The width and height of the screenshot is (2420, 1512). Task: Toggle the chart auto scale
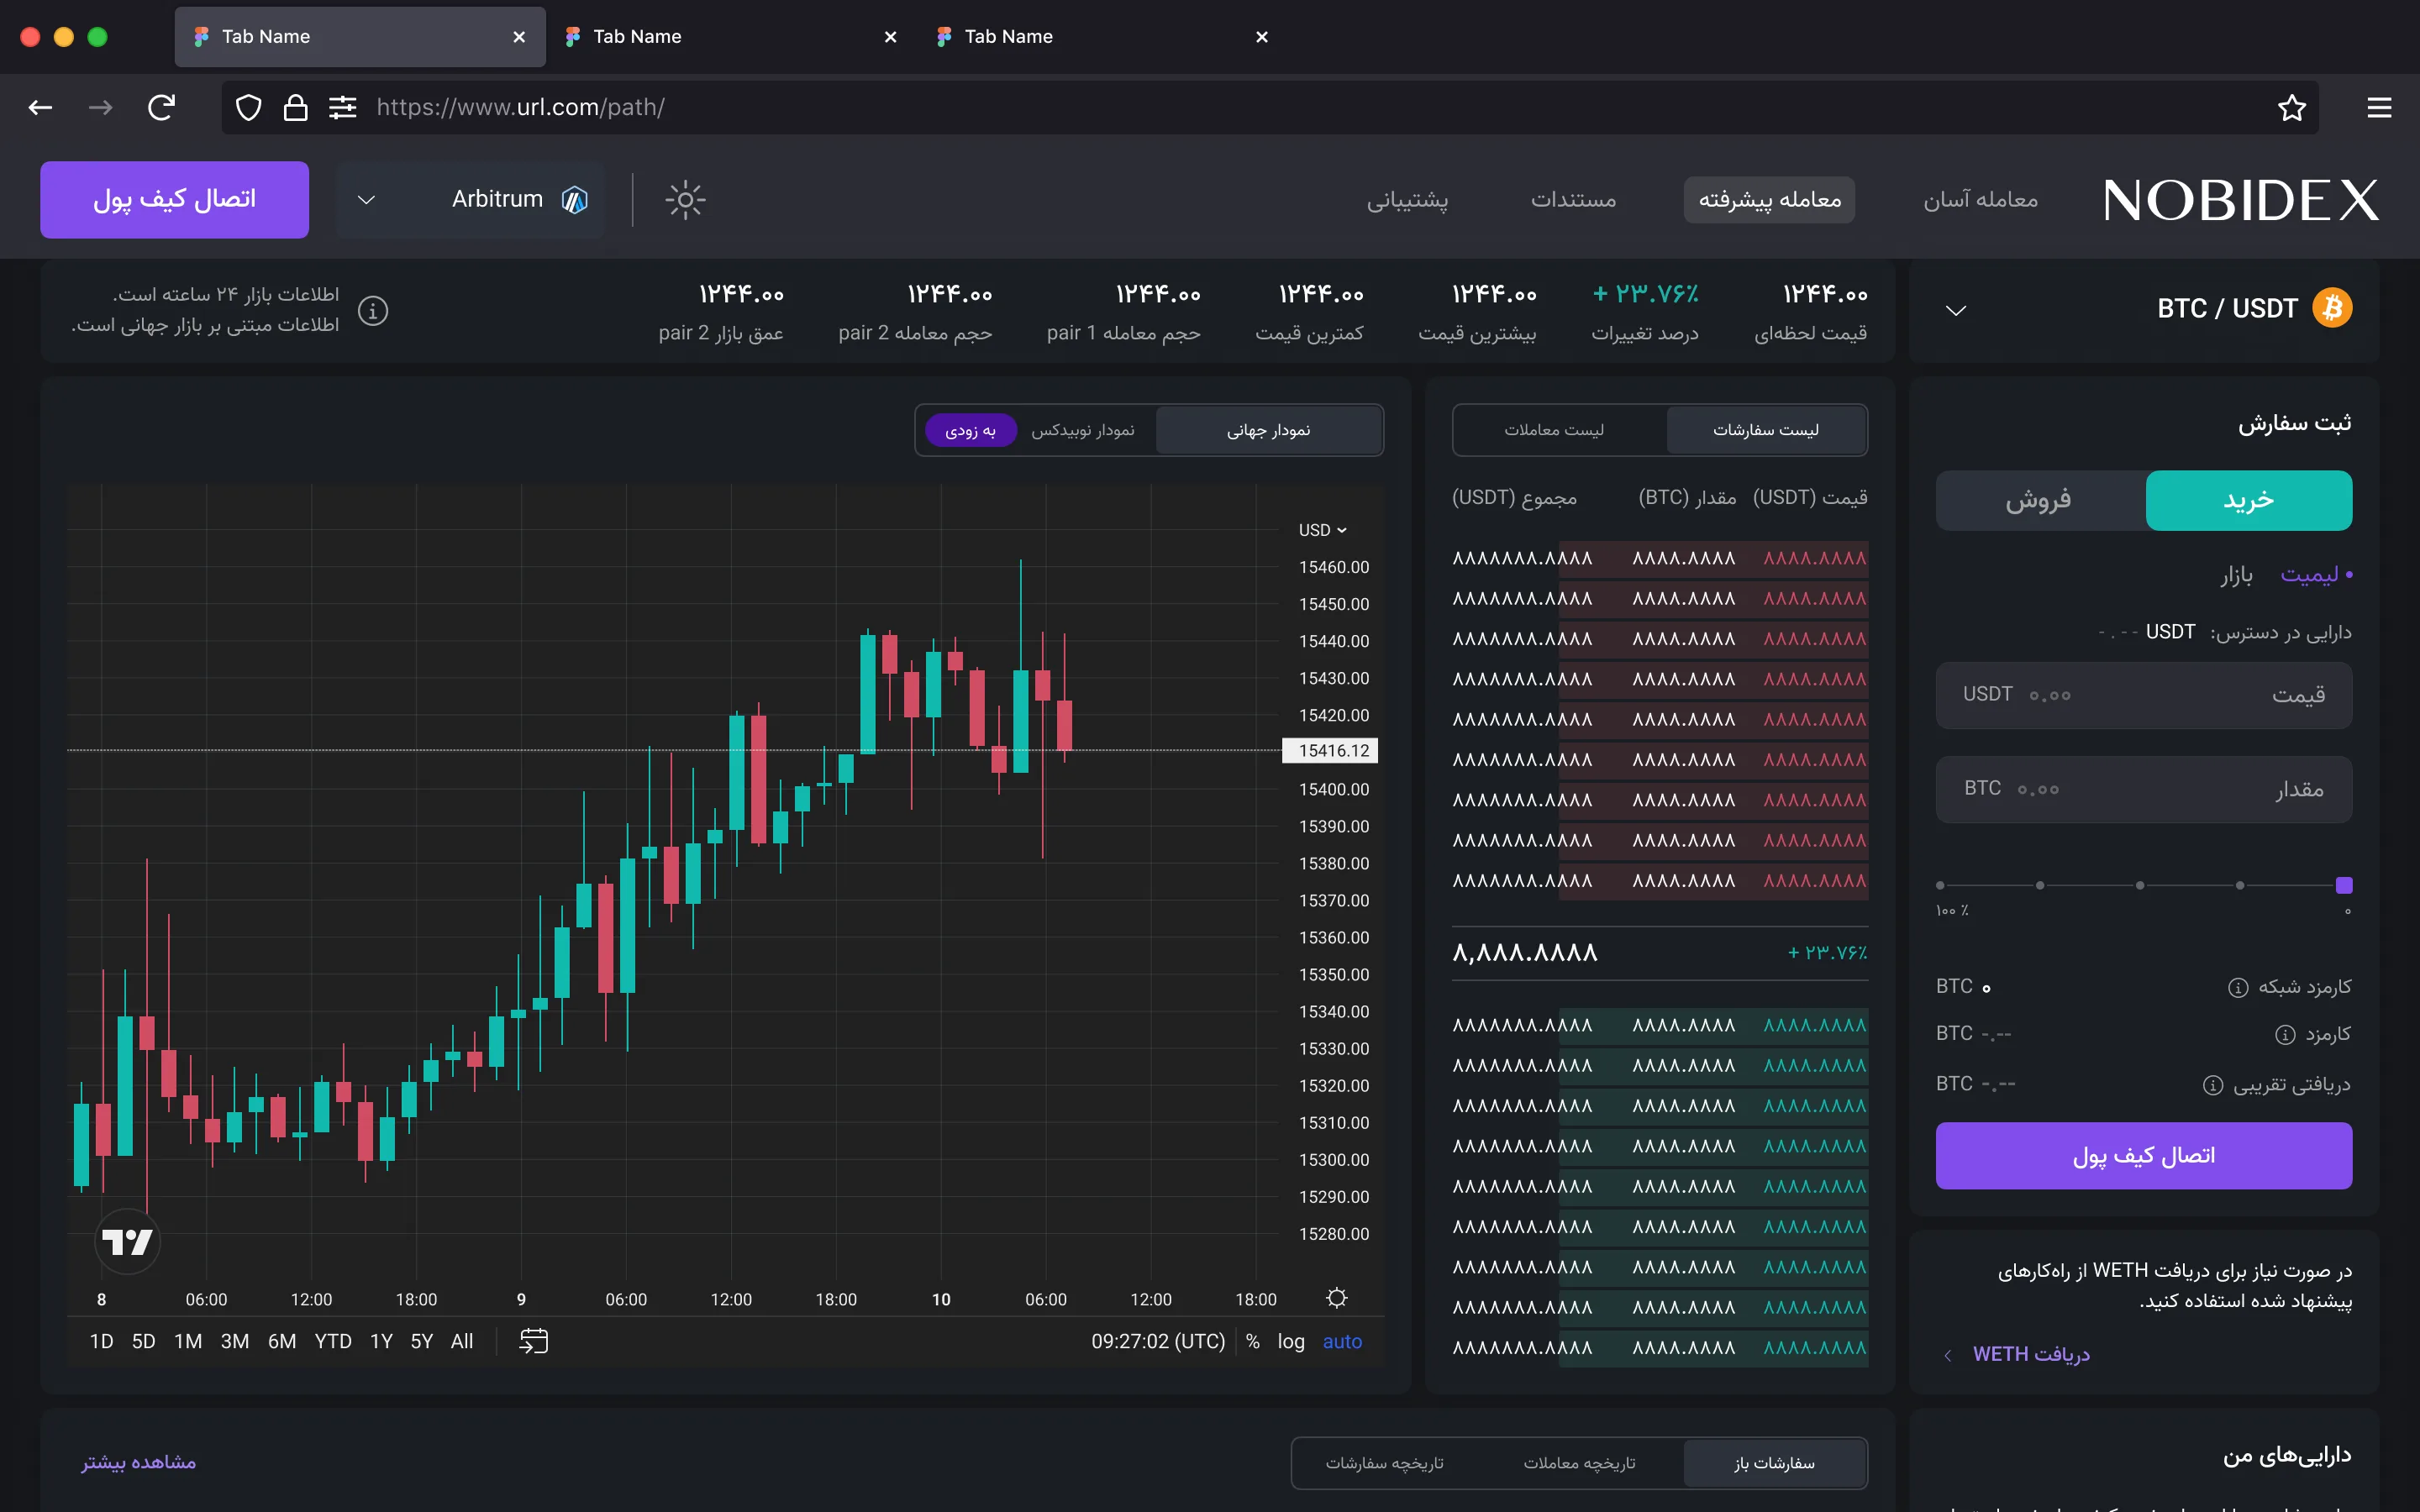click(1342, 1341)
